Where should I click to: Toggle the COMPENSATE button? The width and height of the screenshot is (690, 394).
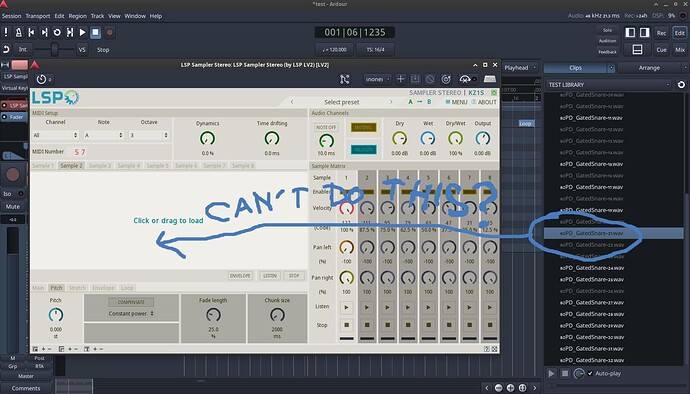(131, 302)
